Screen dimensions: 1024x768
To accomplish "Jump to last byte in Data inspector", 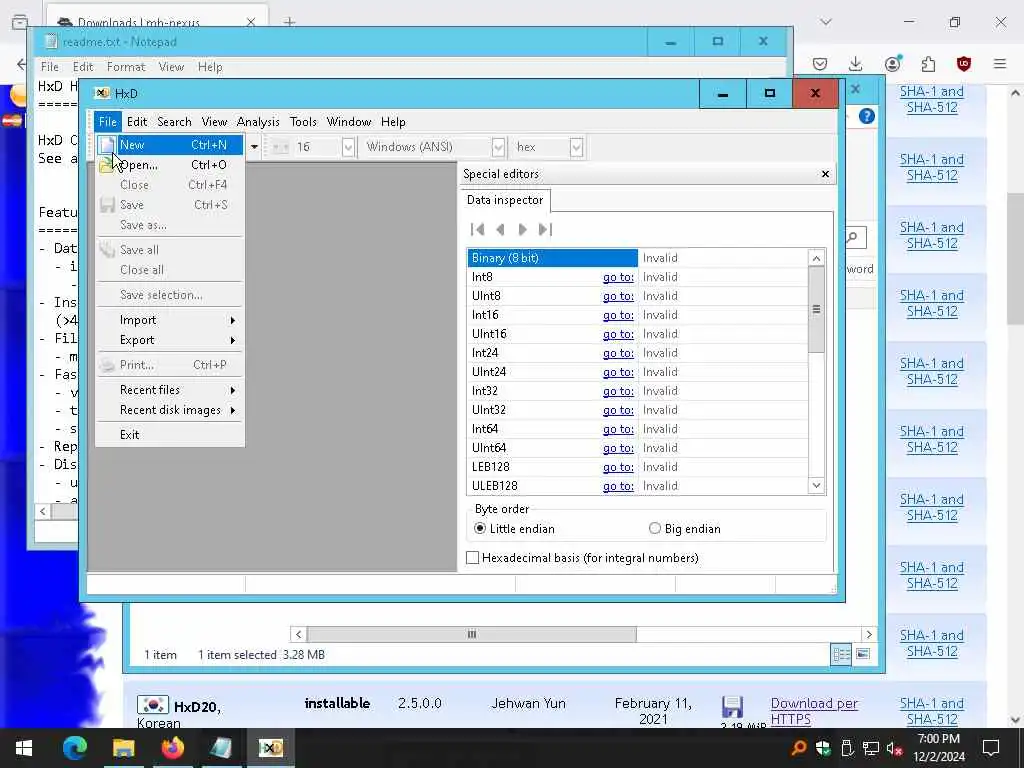I will point(545,229).
